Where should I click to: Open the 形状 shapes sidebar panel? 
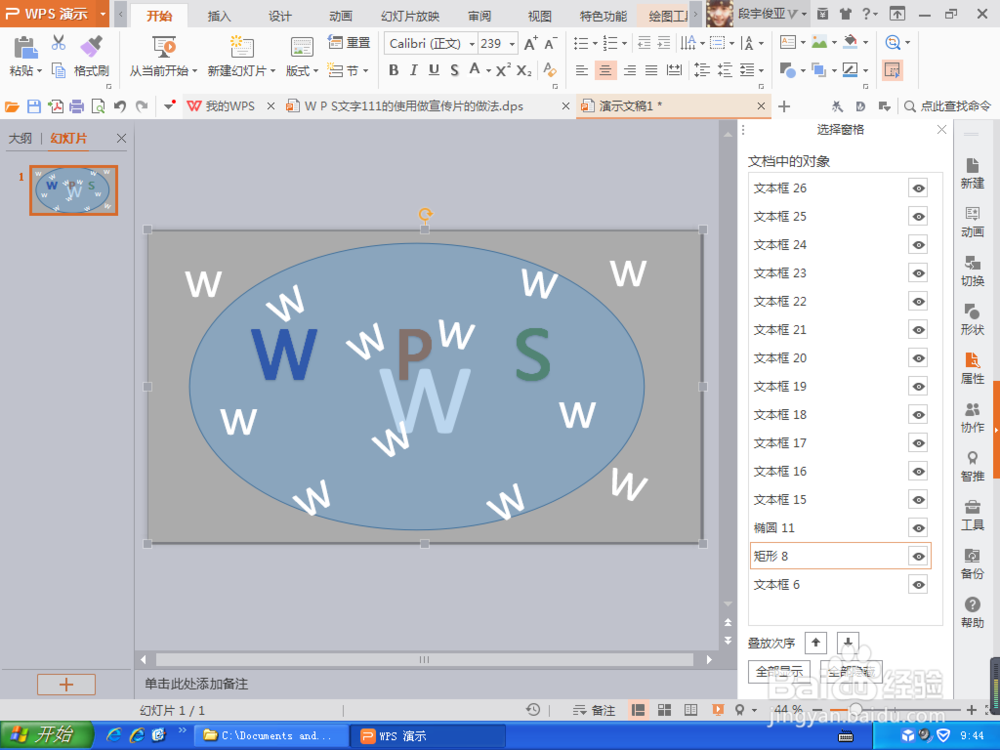tap(972, 320)
